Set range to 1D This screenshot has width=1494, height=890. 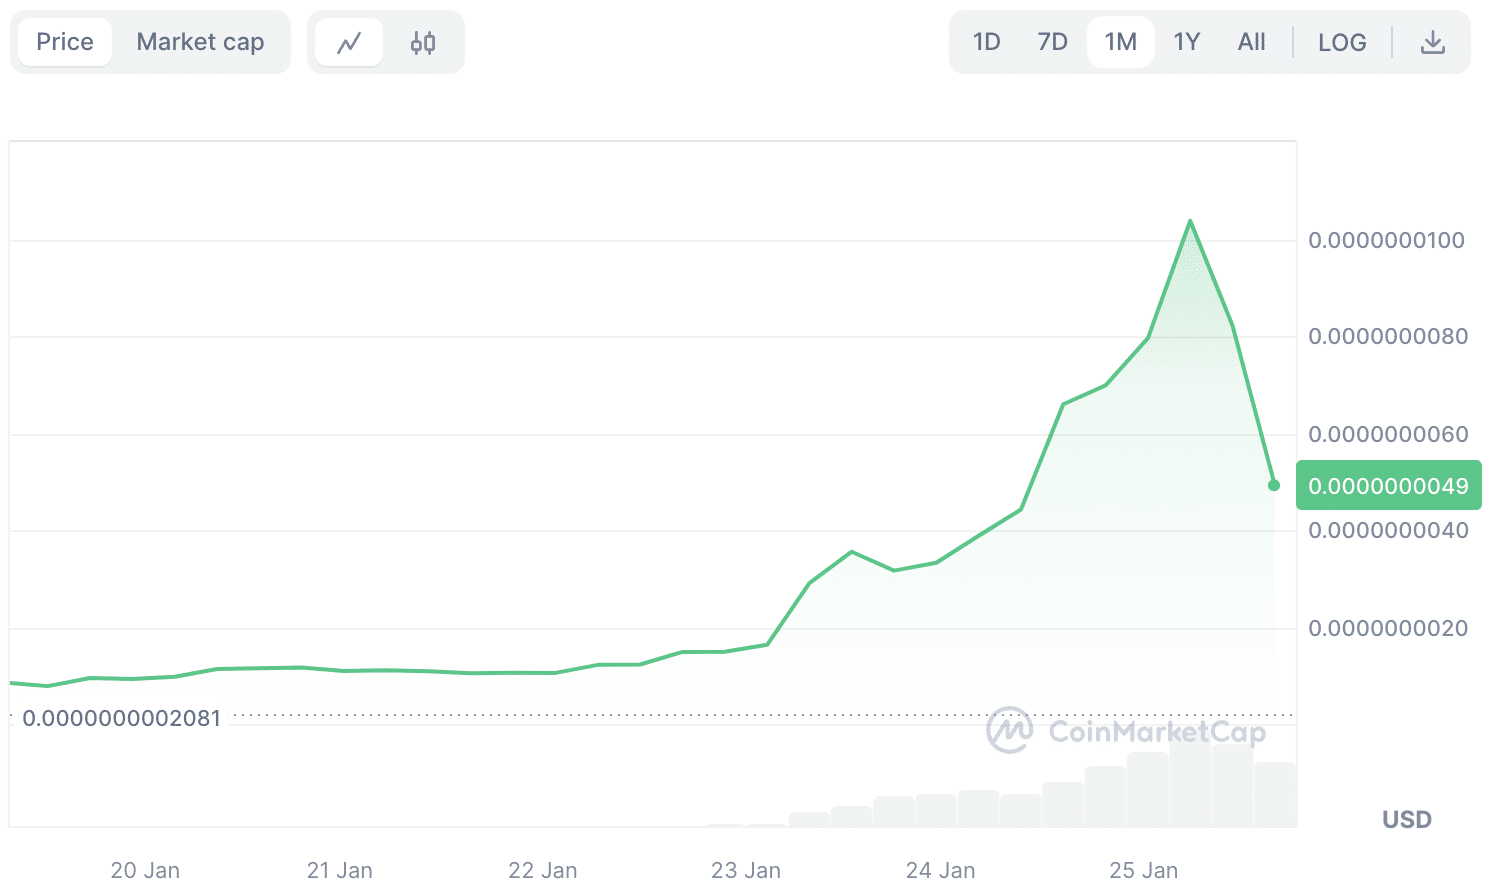(986, 42)
